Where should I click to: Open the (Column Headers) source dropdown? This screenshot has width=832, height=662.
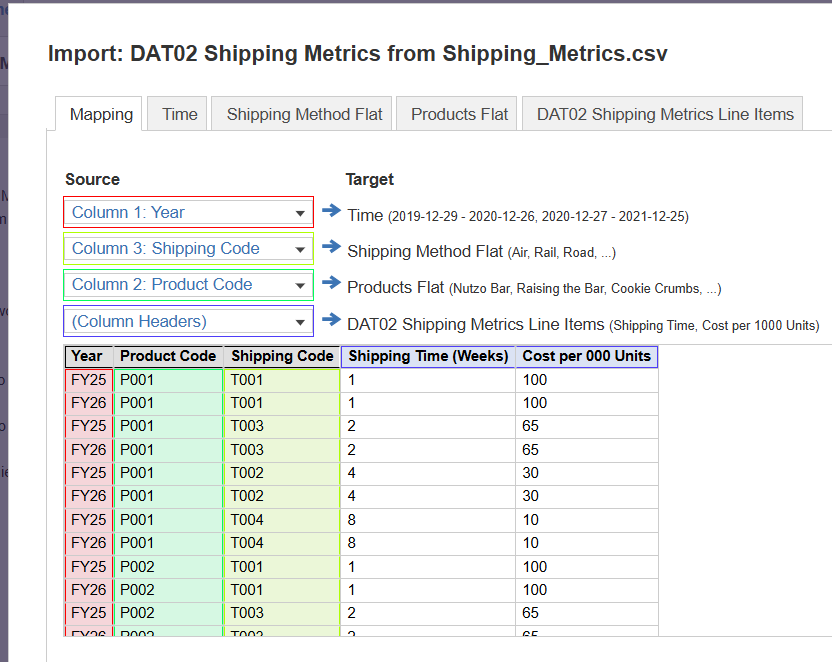coord(188,321)
